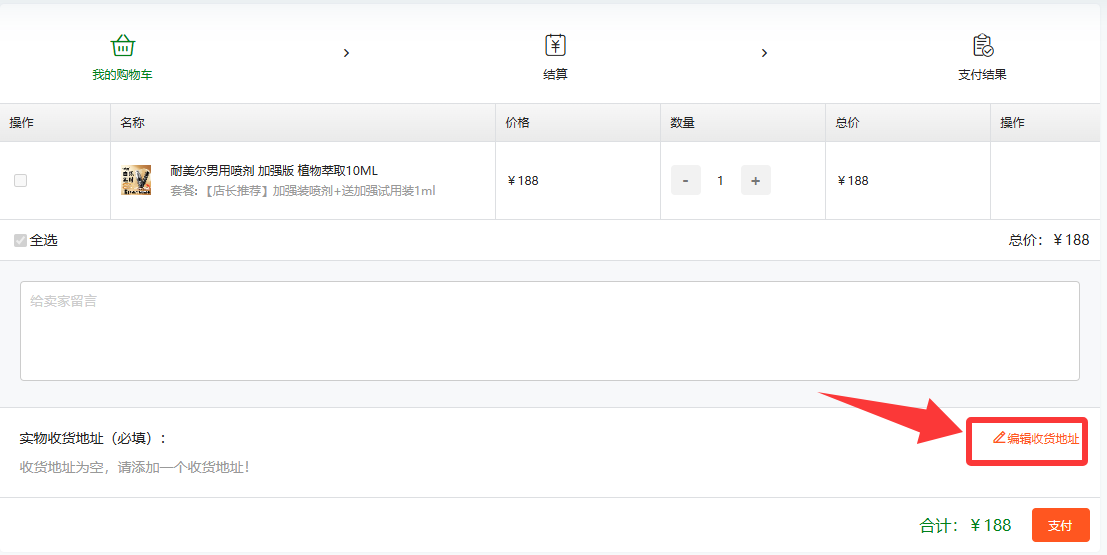Image resolution: width=1107 pixels, height=555 pixels.
Task: Click 编辑收货地址 to edit shipping address
Action: (x=1043, y=438)
